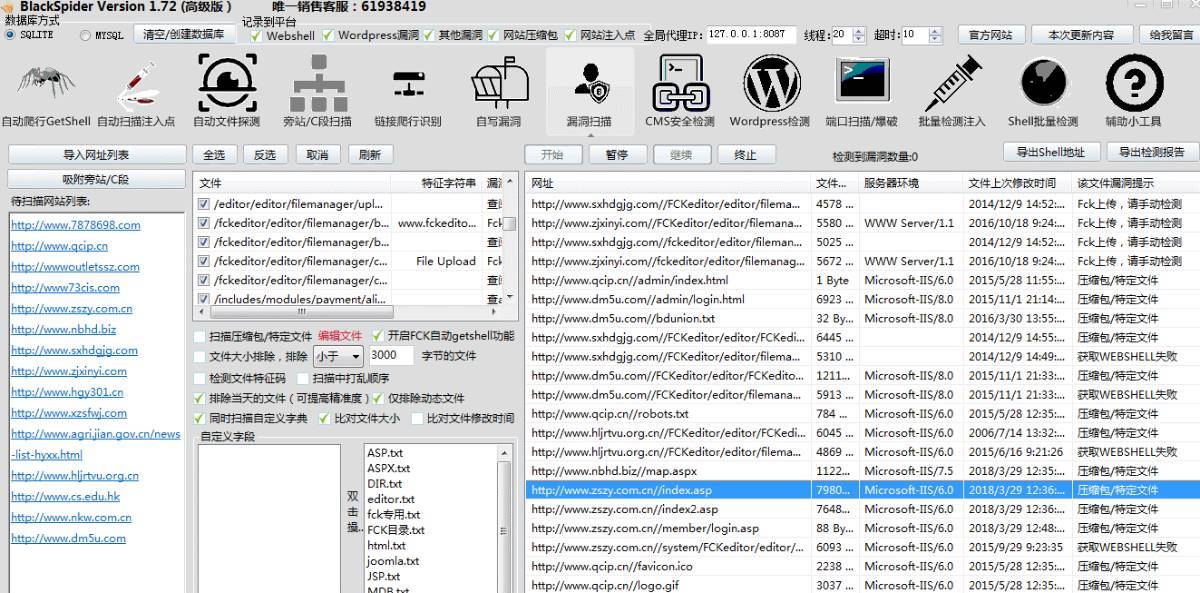Toggle 排除当天的文件 checkbox
Image resolution: width=1200 pixels, height=593 pixels.
(200, 398)
